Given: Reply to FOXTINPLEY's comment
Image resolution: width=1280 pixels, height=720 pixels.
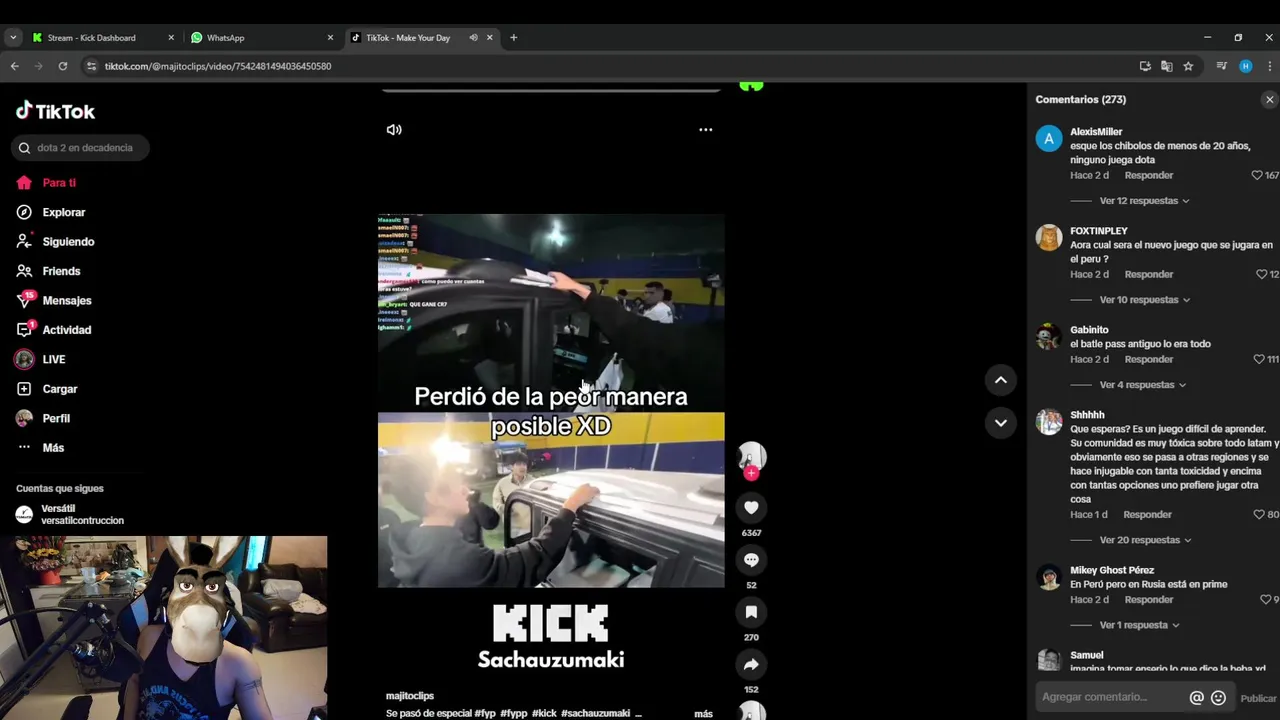Looking at the screenshot, I should click(1149, 274).
